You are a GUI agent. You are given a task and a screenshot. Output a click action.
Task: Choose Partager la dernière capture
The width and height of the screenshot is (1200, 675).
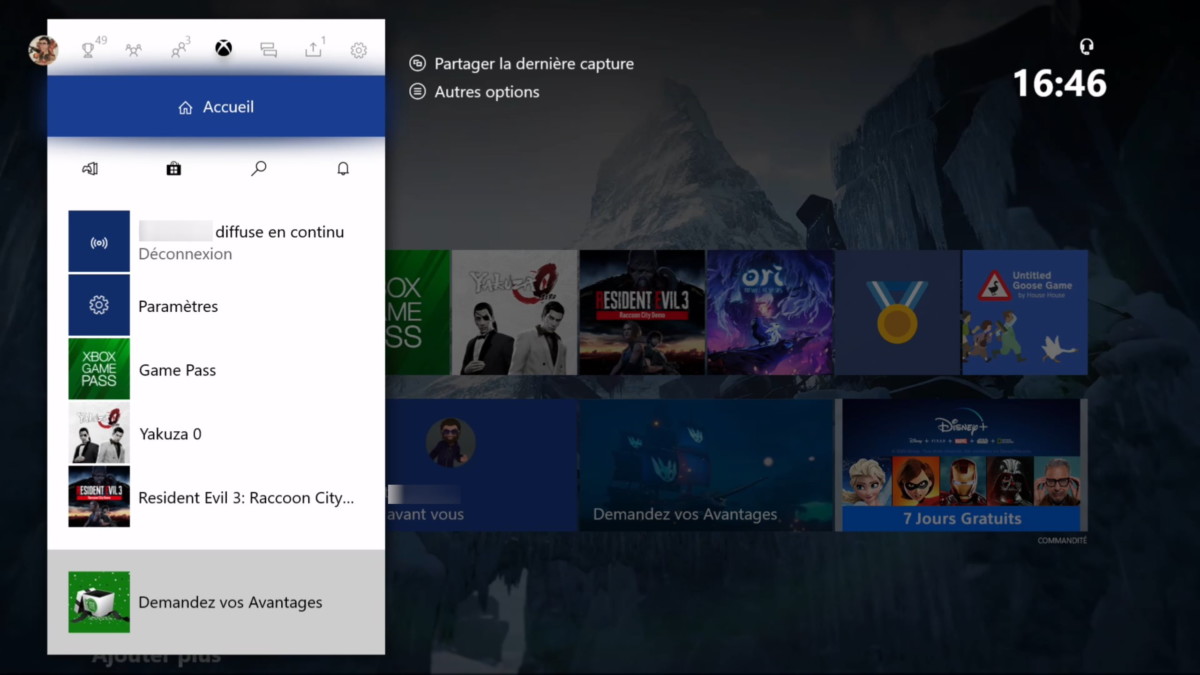522,63
